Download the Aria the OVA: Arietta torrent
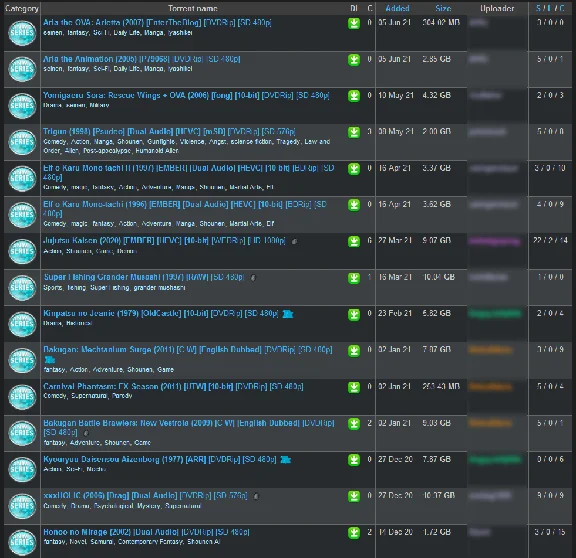The width and height of the screenshot is (576, 558). 354,24
